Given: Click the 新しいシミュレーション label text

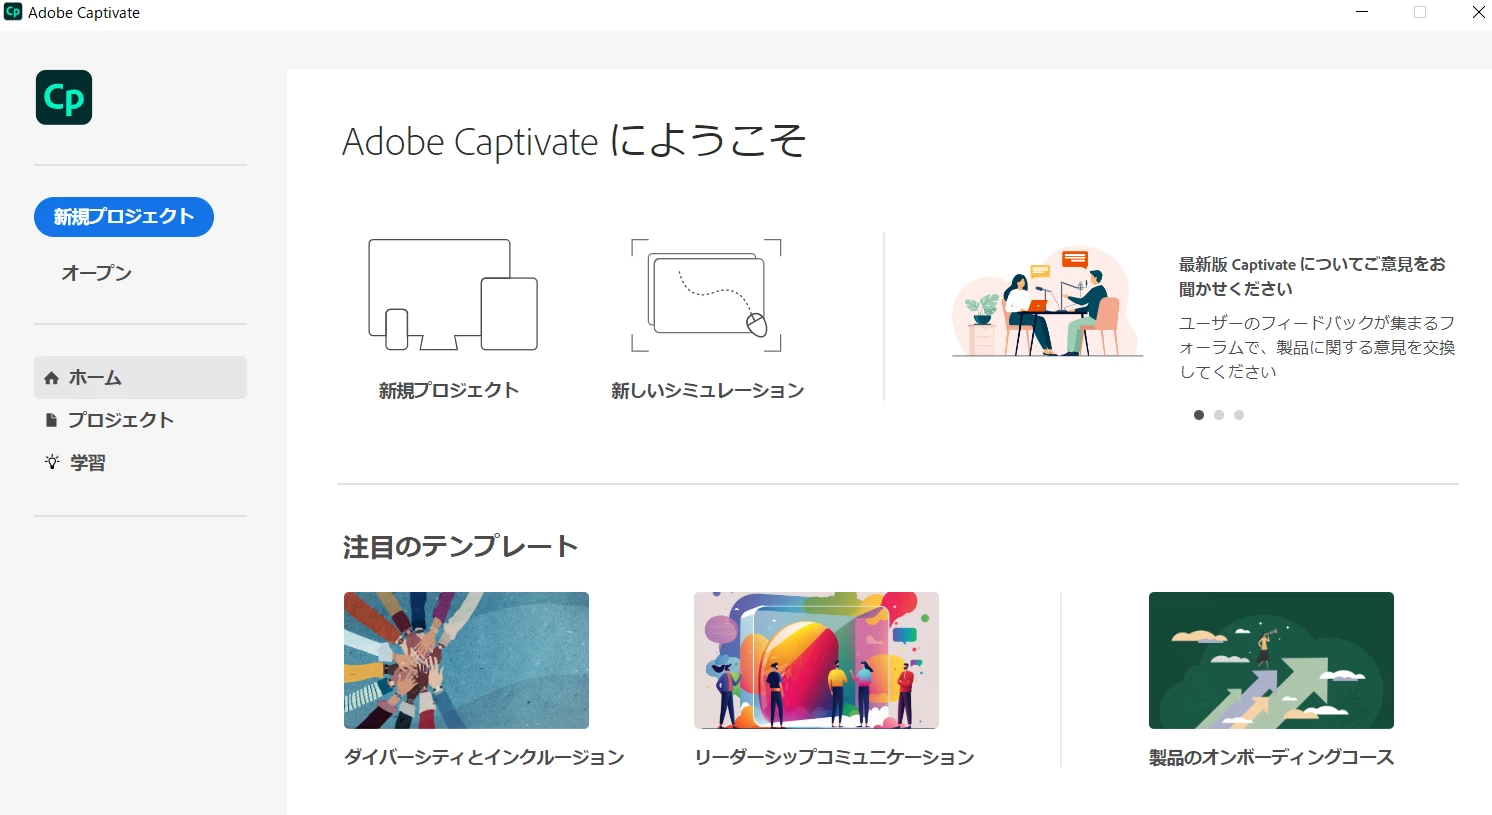Looking at the screenshot, I should click(708, 391).
